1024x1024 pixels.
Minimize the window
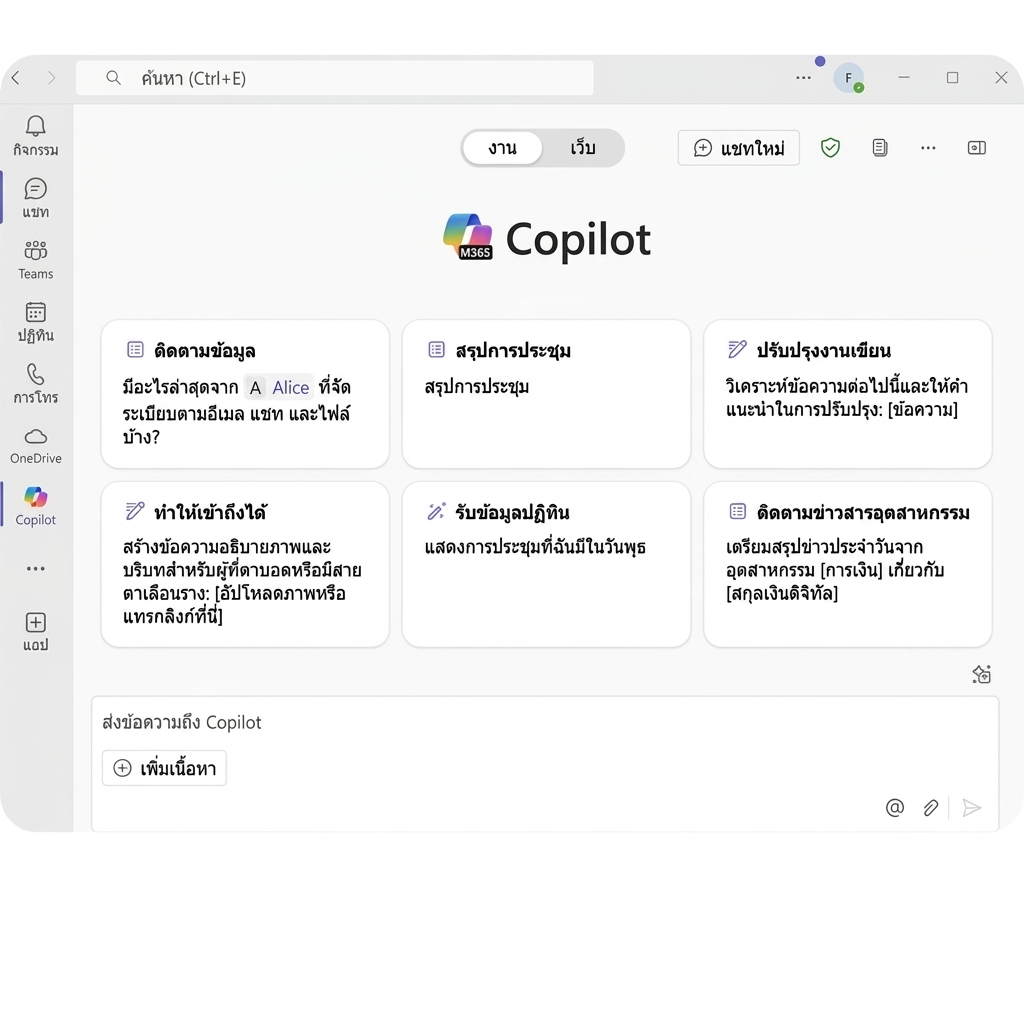[x=904, y=78]
